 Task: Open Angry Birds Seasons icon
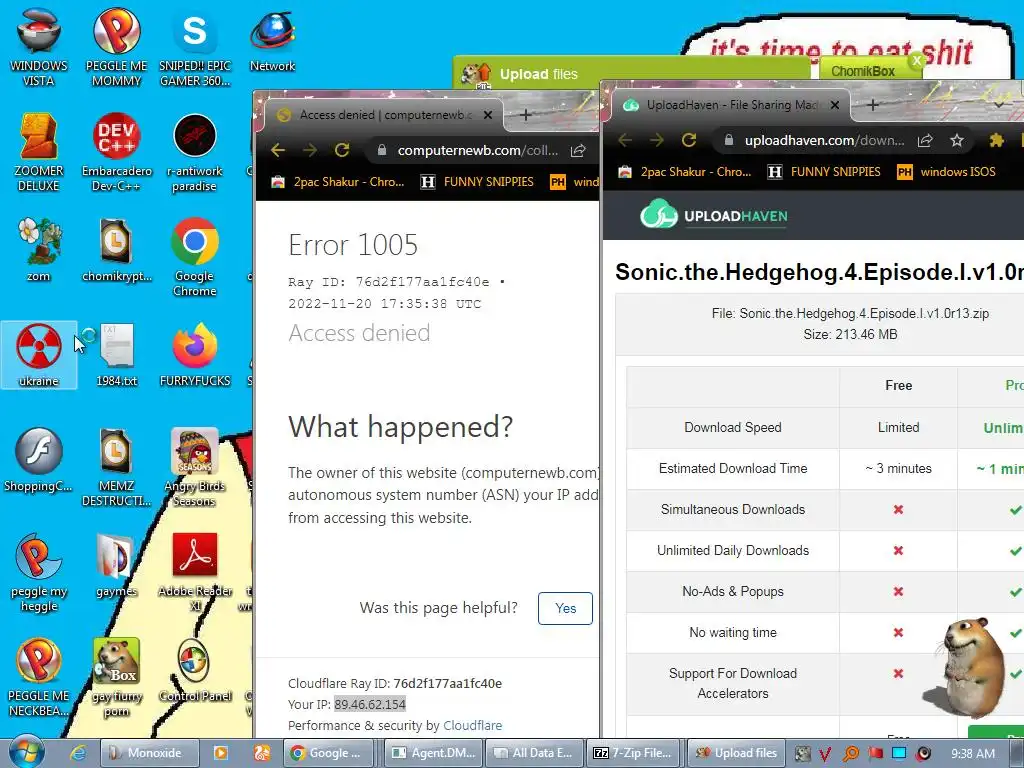pyautogui.click(x=195, y=467)
